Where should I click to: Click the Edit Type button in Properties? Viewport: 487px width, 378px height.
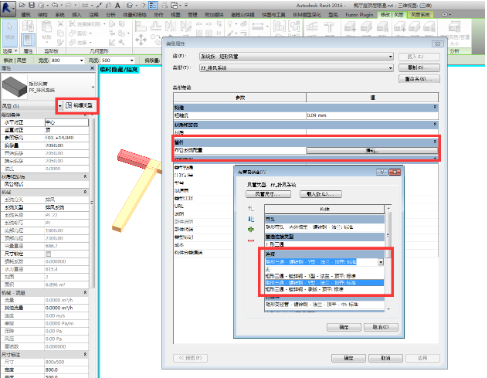tap(79, 106)
